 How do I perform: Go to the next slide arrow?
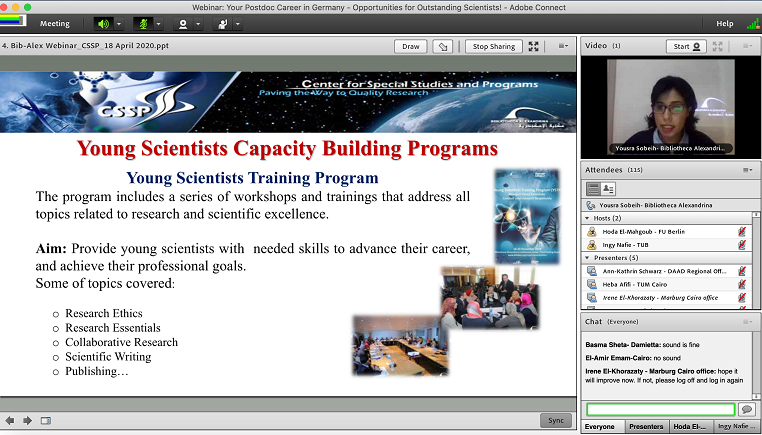click(x=27, y=420)
